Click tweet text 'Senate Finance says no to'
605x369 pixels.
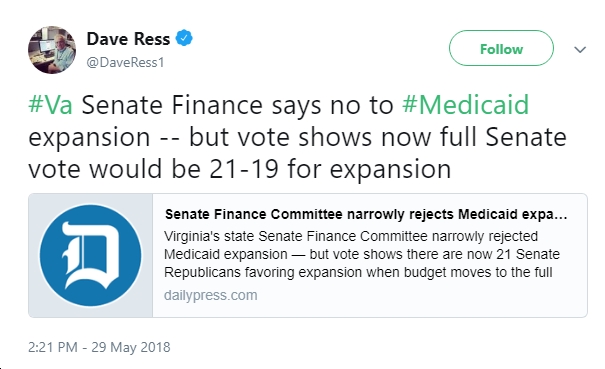237,105
